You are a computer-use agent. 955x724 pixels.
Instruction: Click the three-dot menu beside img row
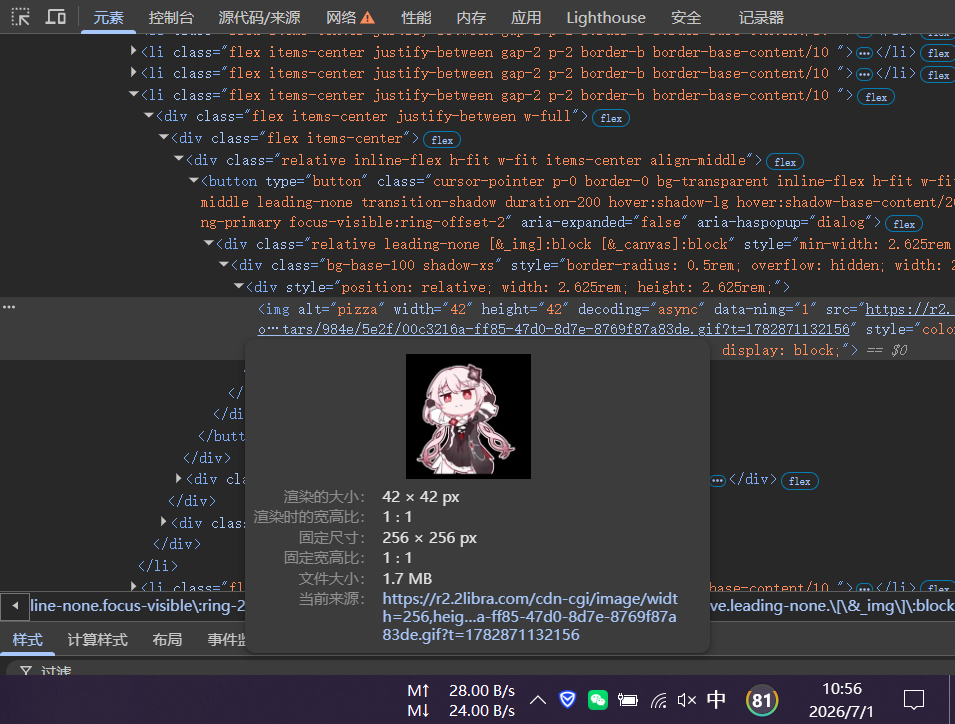point(9,307)
